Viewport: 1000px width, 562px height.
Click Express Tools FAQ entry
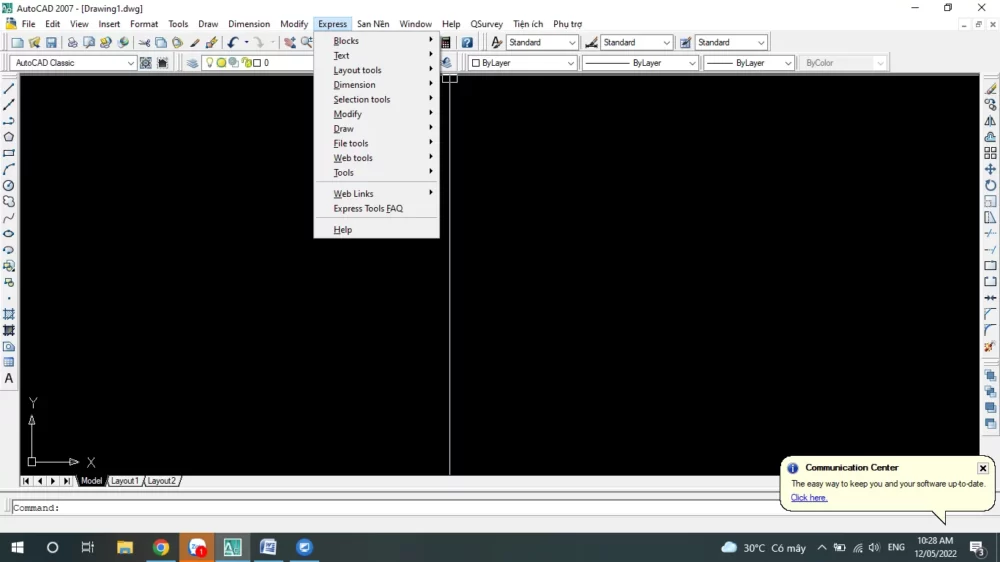pos(368,209)
